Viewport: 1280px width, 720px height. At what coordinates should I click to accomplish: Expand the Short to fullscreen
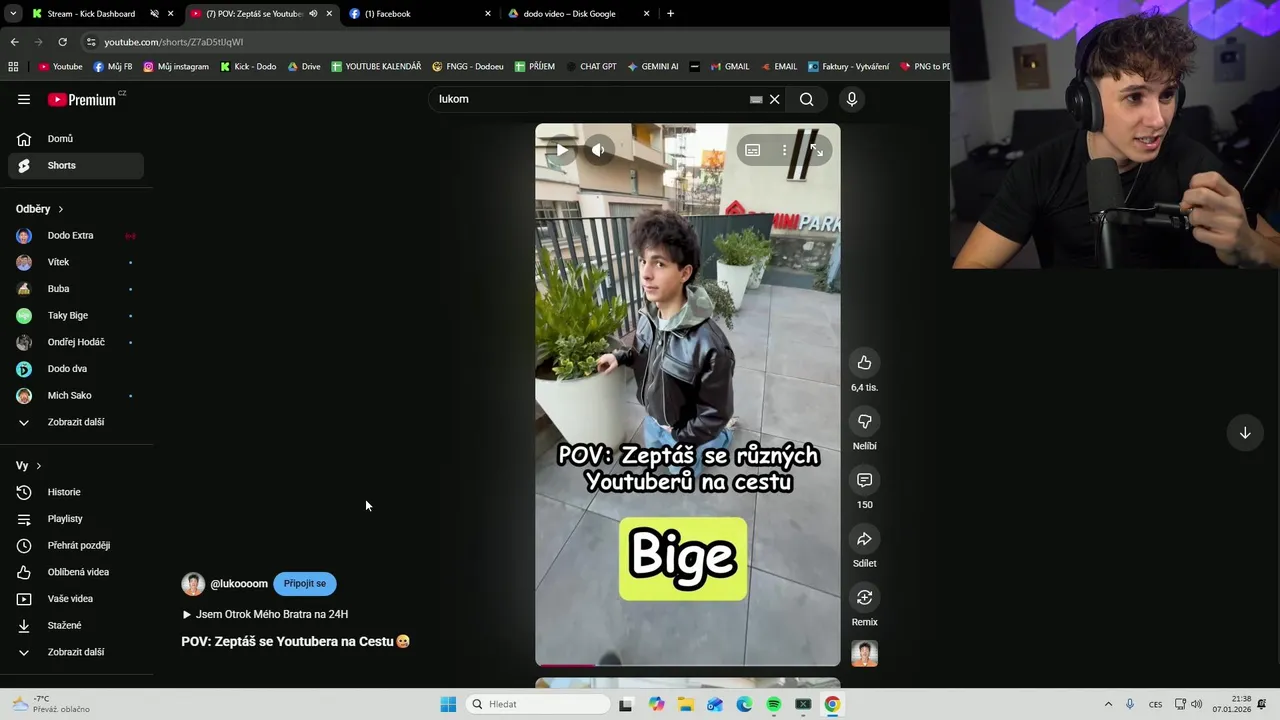click(817, 150)
